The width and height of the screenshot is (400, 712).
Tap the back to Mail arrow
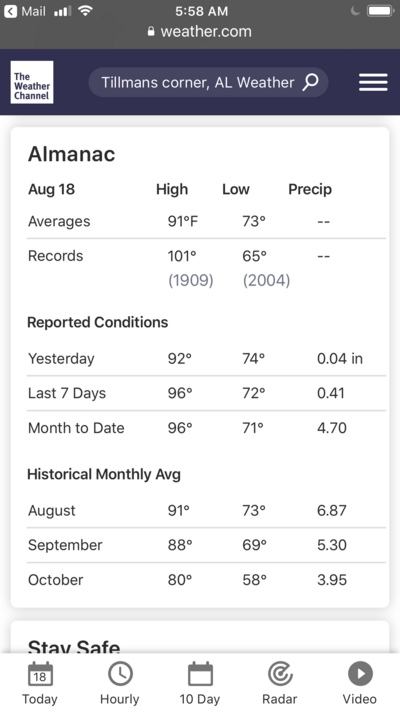[x=10, y=11]
